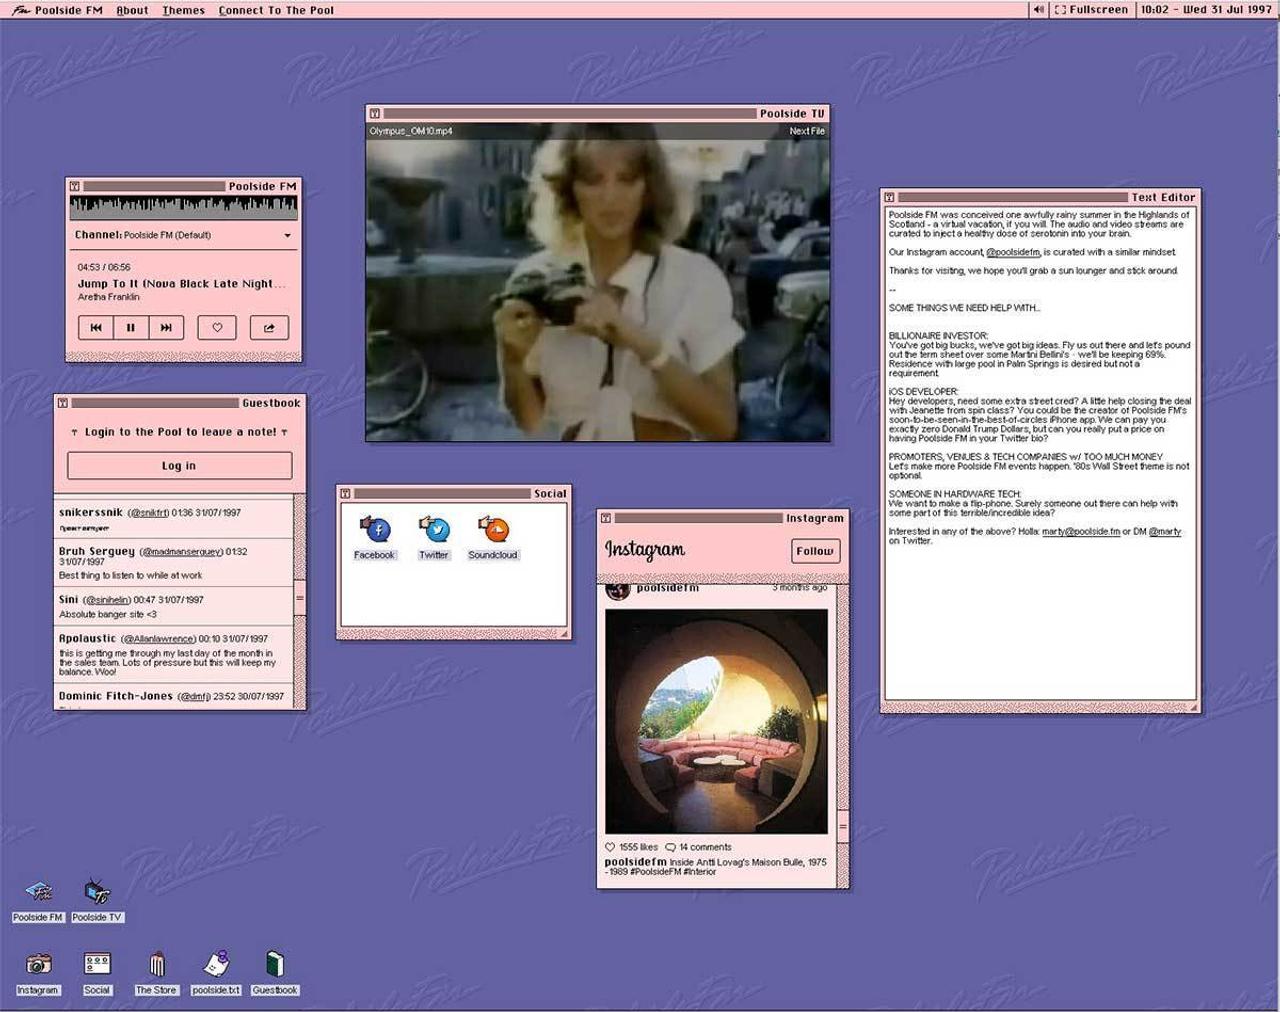Viewport: 1280px width, 1012px height.
Task: Click poolsidefm username in Instagram caption
Action: (x=635, y=862)
